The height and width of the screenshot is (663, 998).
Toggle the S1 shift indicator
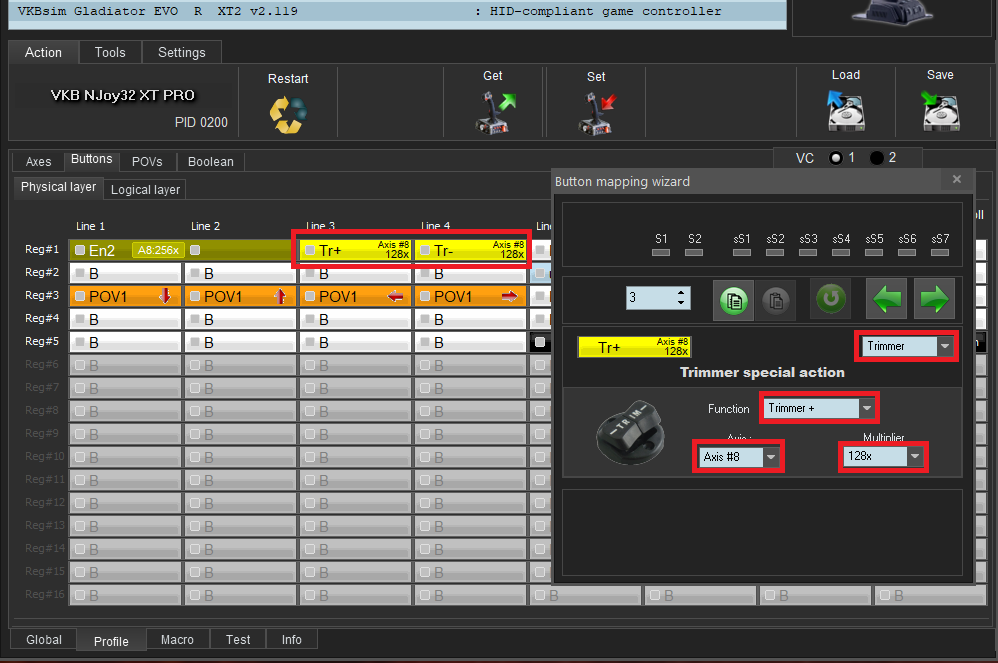pos(661,253)
